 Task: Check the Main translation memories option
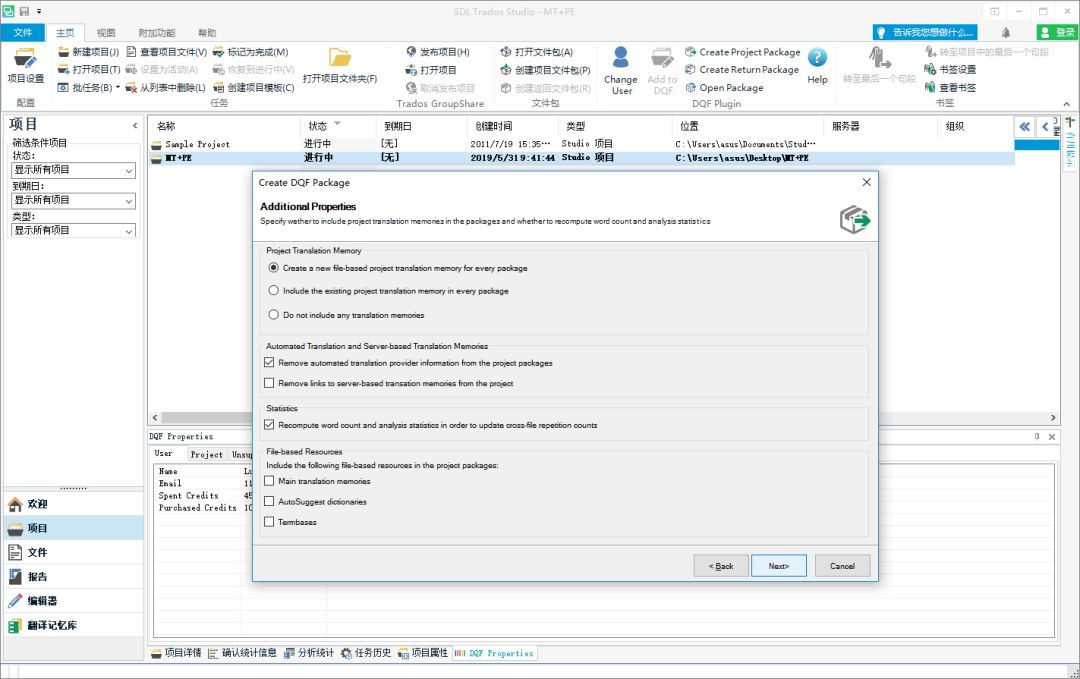[x=268, y=480]
